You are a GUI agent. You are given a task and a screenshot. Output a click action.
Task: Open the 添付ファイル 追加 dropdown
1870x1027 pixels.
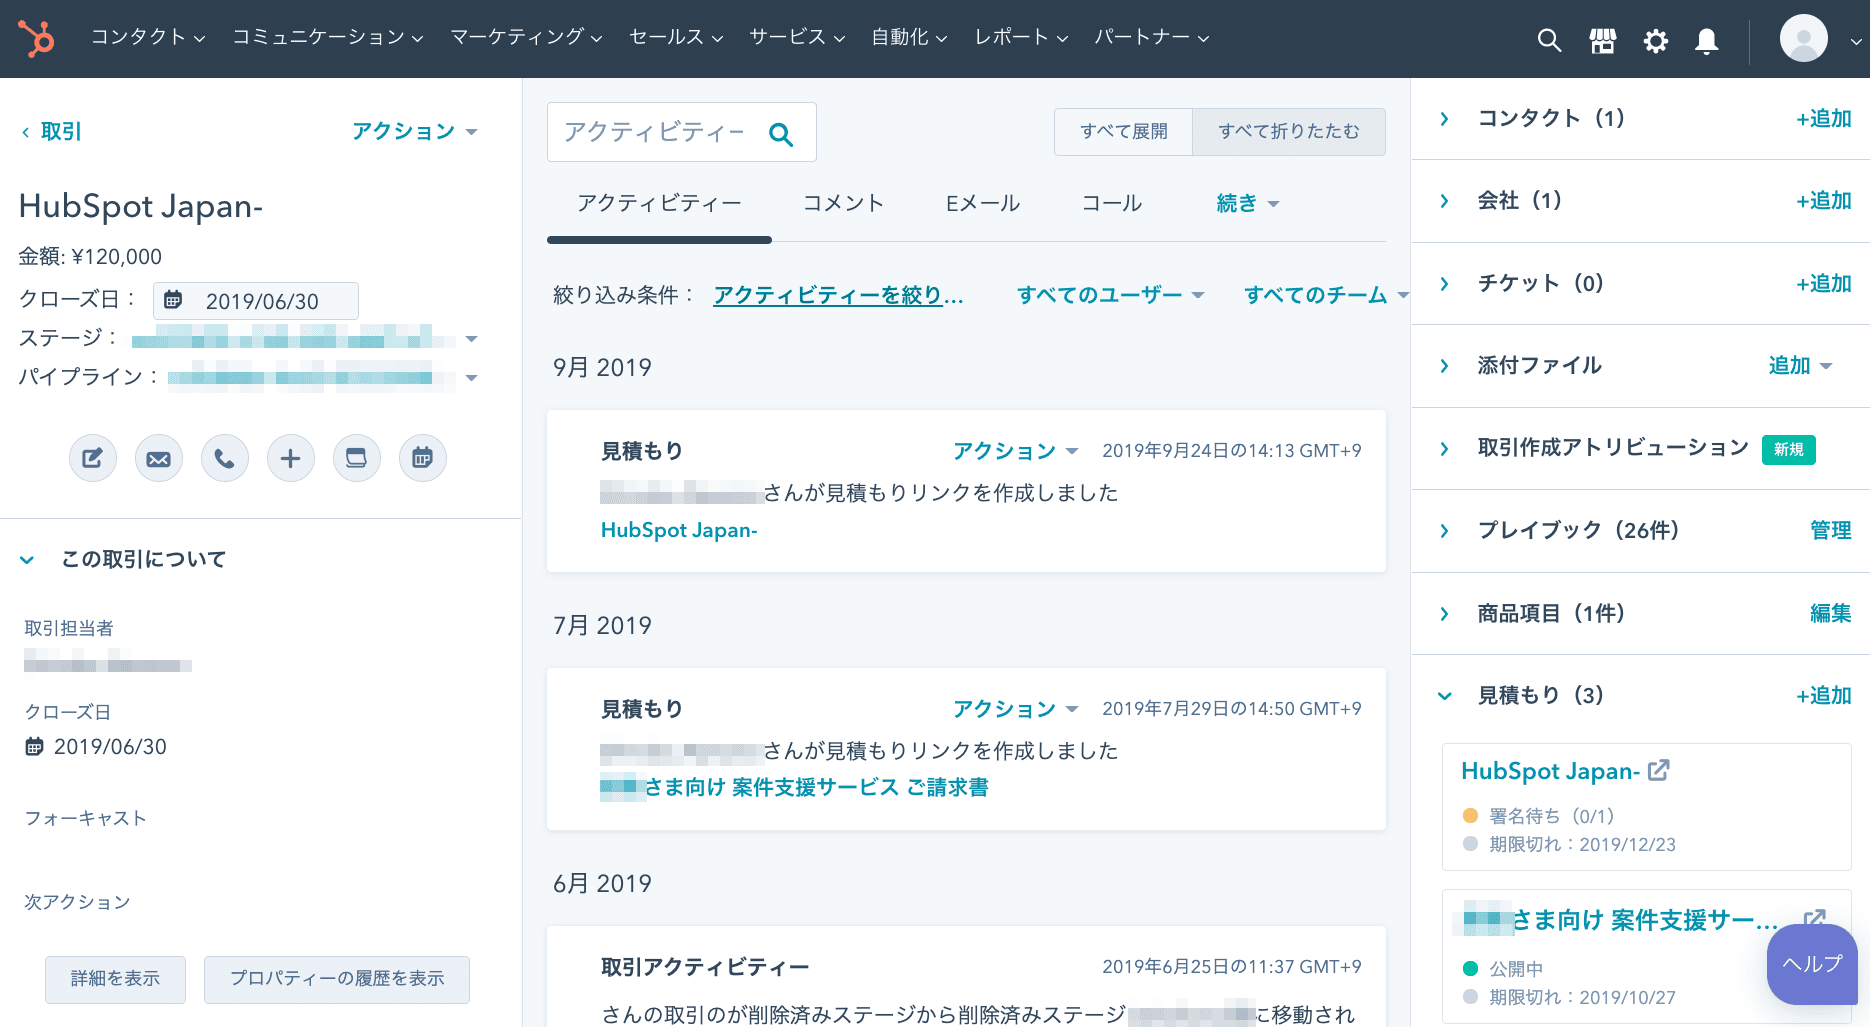pos(1800,365)
